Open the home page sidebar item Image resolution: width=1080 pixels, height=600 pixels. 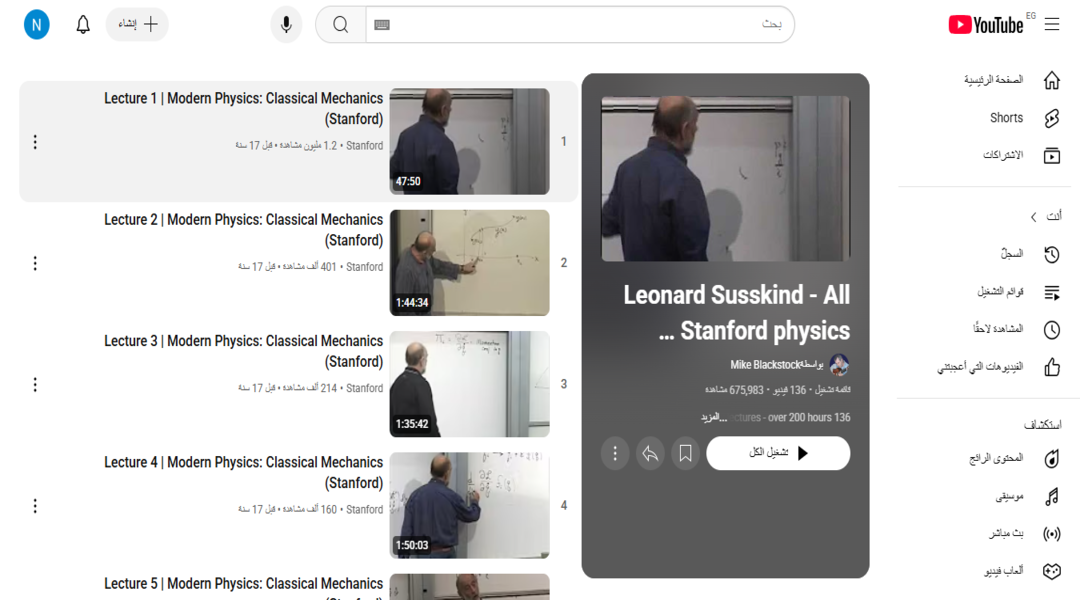(x=993, y=80)
